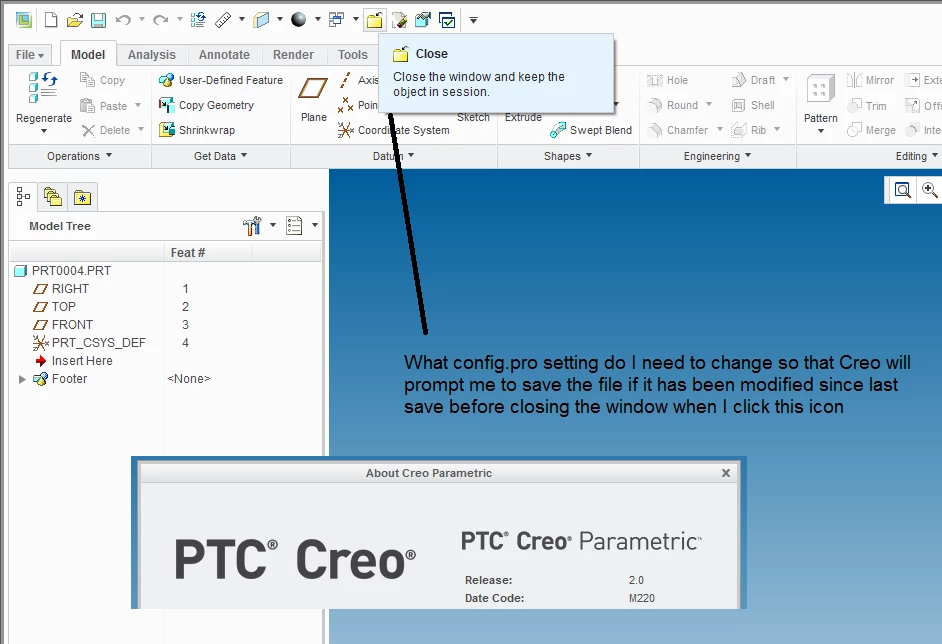Open the redo history dropdown arrow
Viewport: 942px width, 644px height.
[x=179, y=20]
